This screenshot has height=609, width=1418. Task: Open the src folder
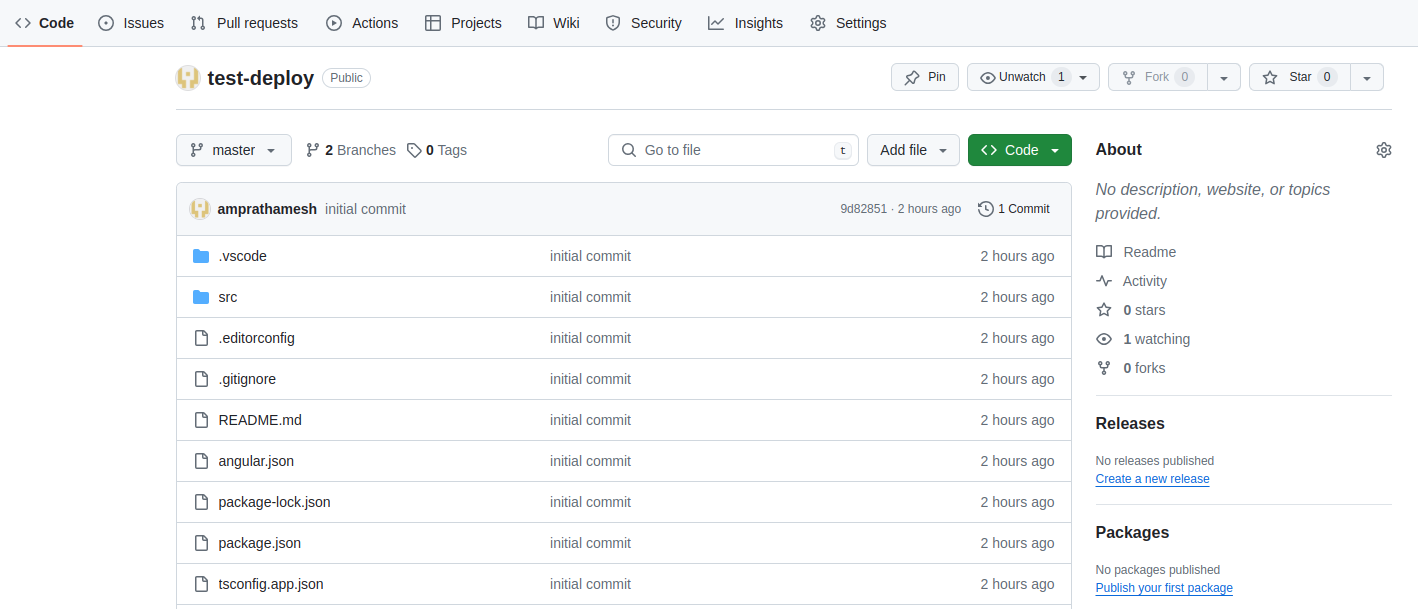coord(227,296)
